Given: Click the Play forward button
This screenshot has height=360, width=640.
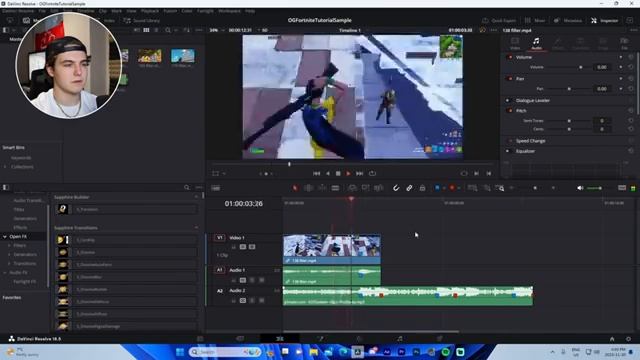Looking at the screenshot, I should coord(348,173).
